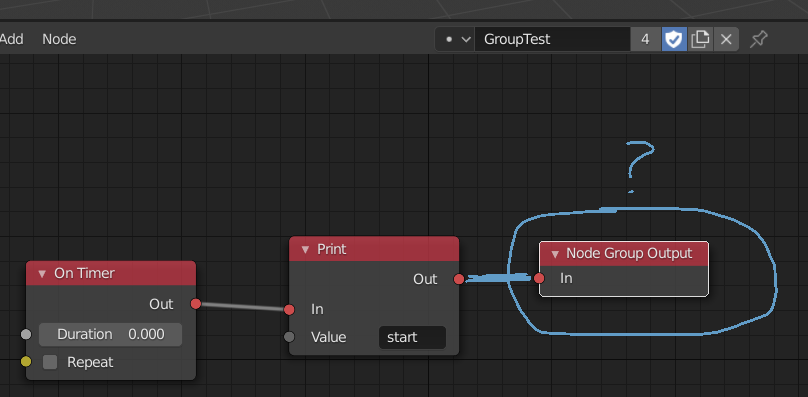Select the On Timer node header
The width and height of the screenshot is (808, 397).
pos(111,273)
